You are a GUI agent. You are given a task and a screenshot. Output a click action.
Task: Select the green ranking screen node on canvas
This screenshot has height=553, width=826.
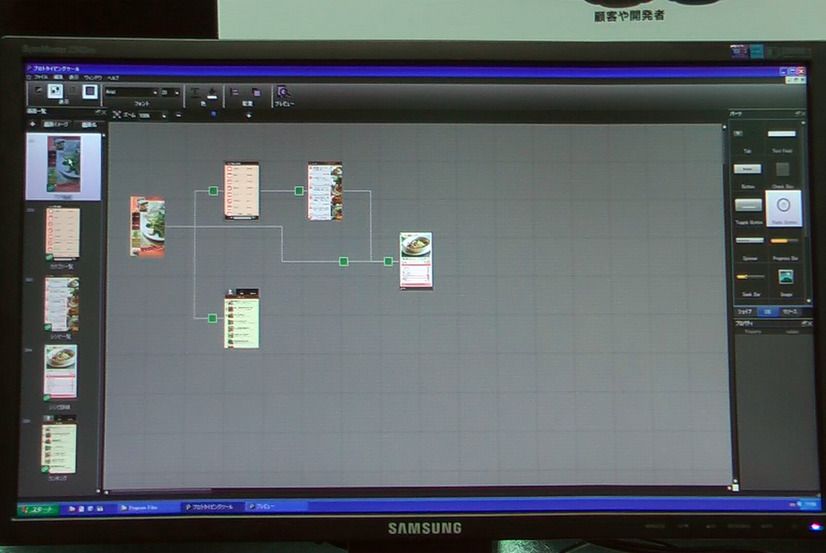pos(242,318)
